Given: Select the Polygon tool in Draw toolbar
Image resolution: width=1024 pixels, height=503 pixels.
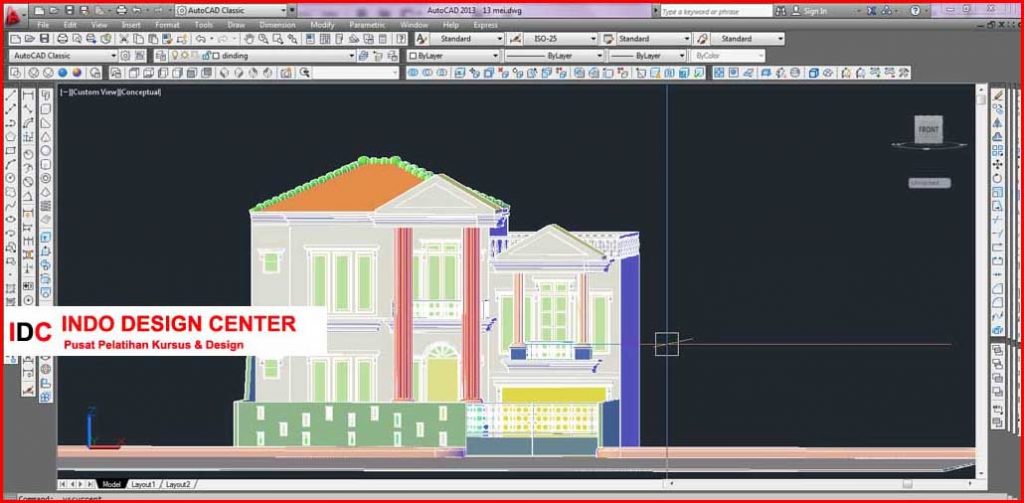Looking at the screenshot, I should 10,137.
